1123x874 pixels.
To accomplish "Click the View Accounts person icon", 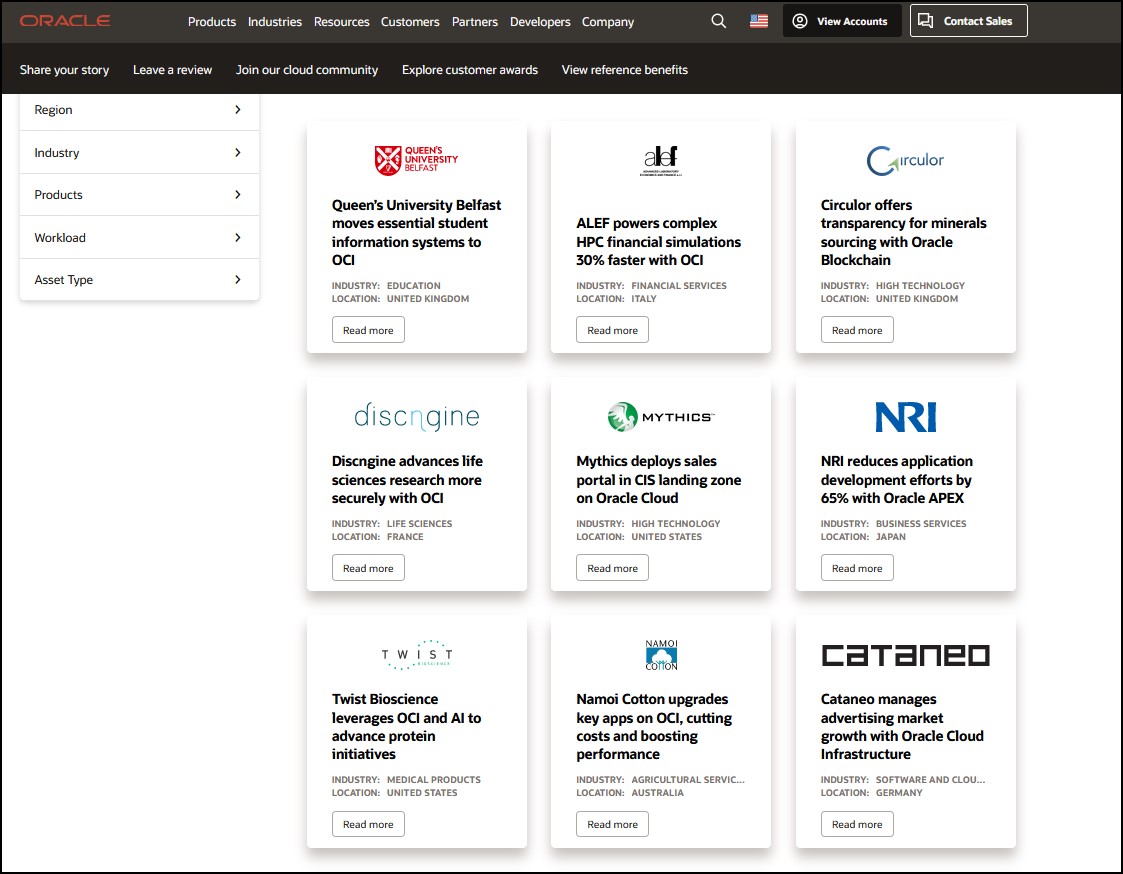I will 799,20.
